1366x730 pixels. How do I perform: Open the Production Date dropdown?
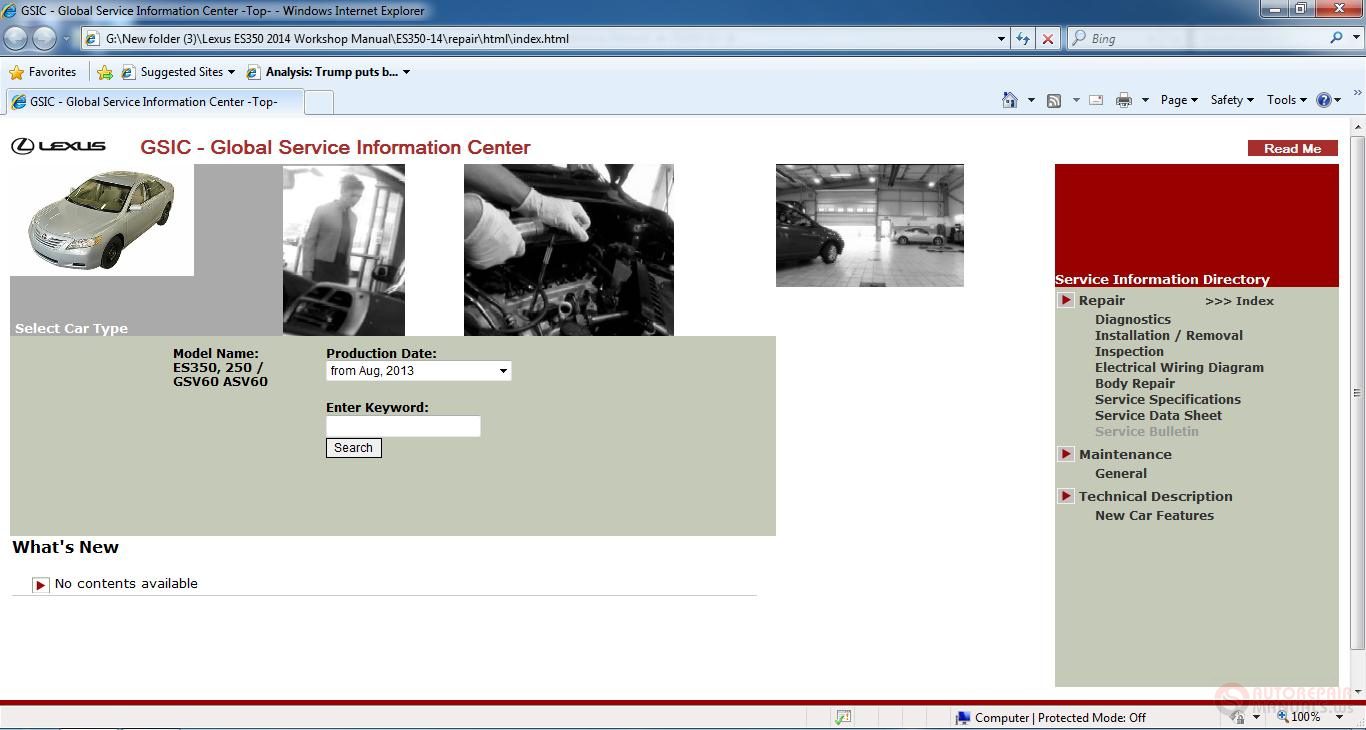tap(418, 371)
